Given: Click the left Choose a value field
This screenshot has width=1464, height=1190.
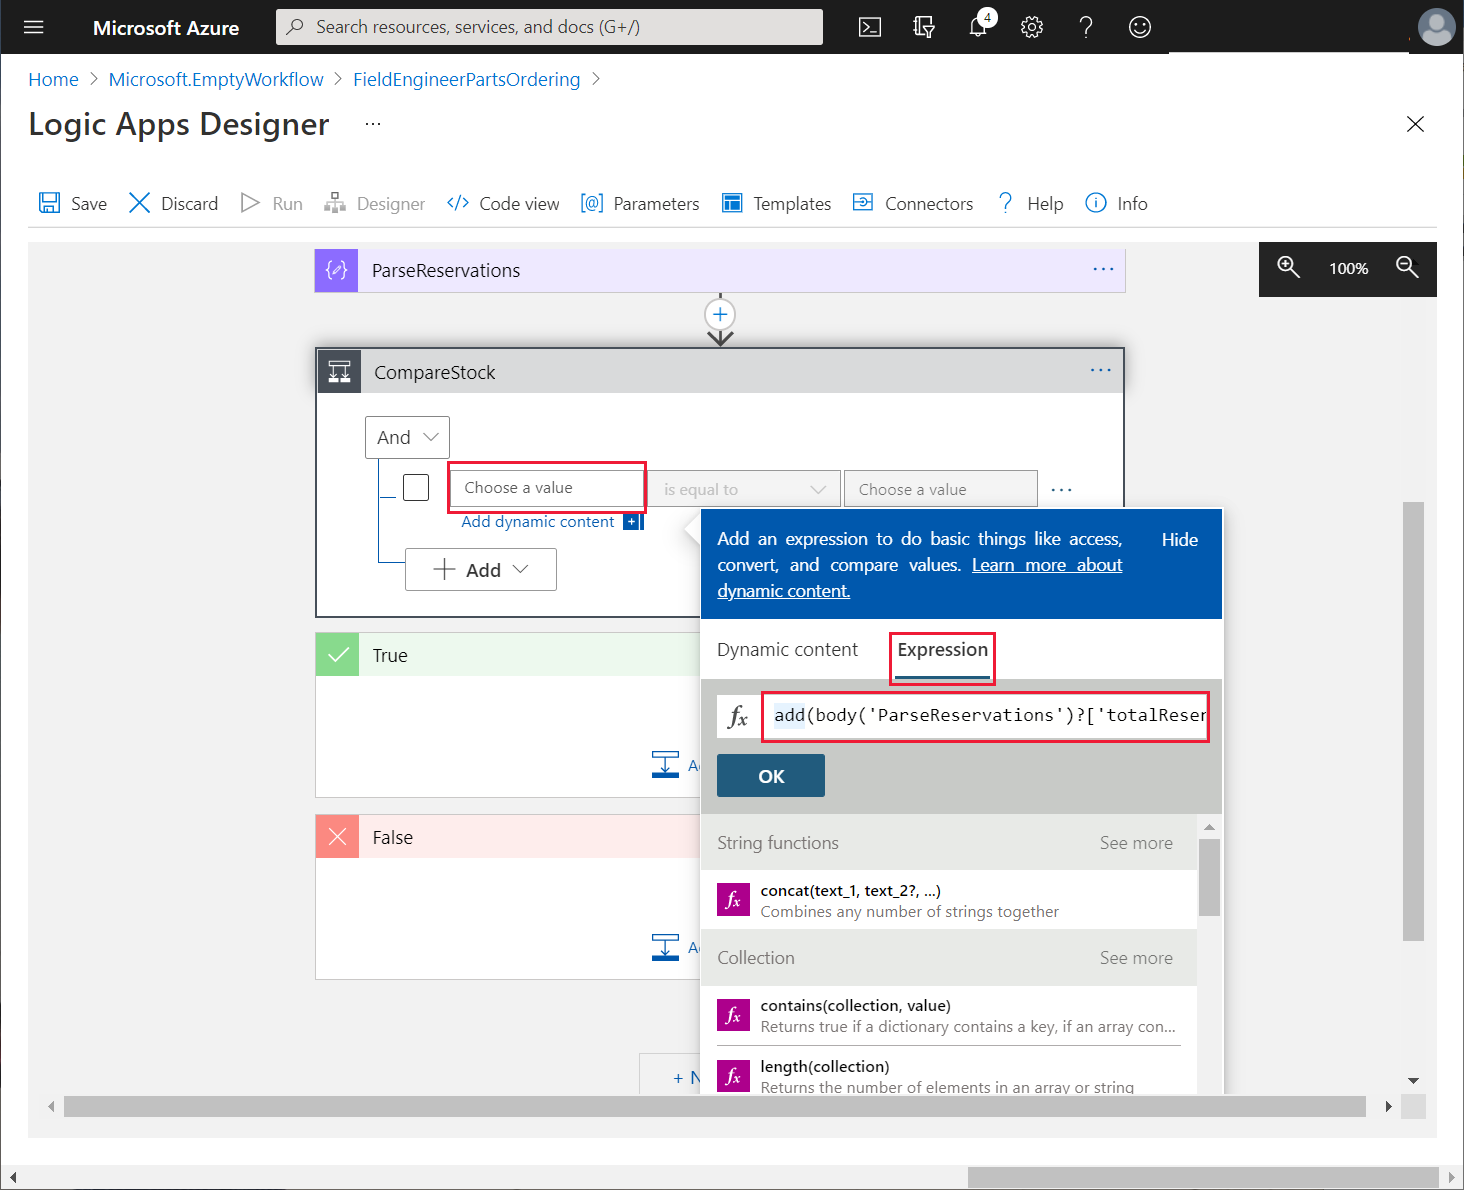Looking at the screenshot, I should 547,487.
